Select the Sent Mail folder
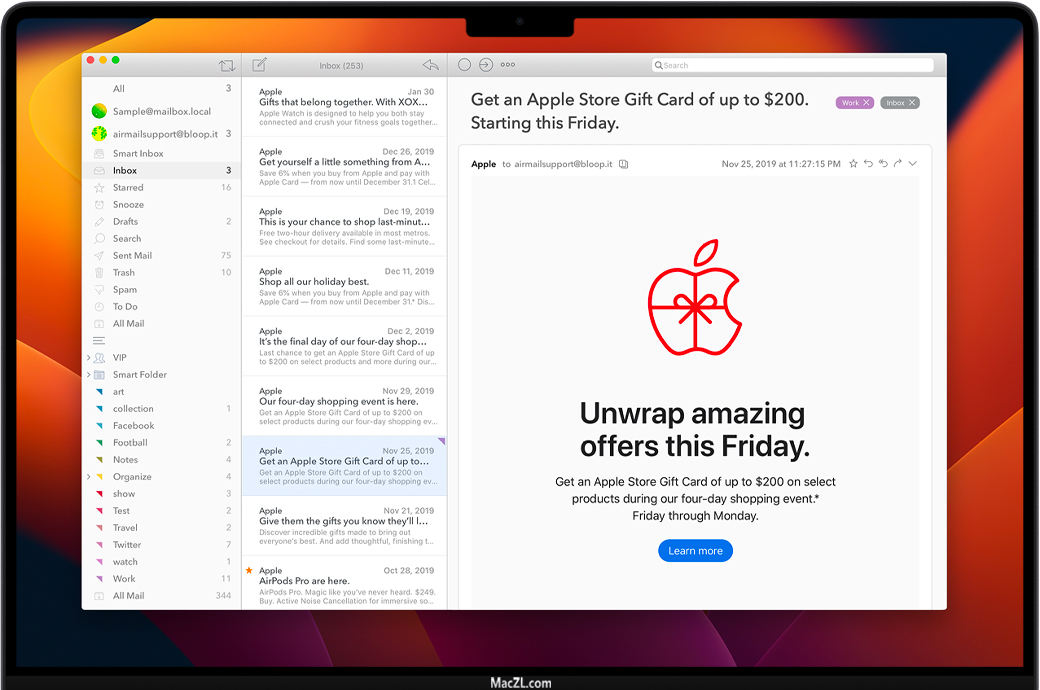This screenshot has width=1040, height=690. tap(132, 256)
